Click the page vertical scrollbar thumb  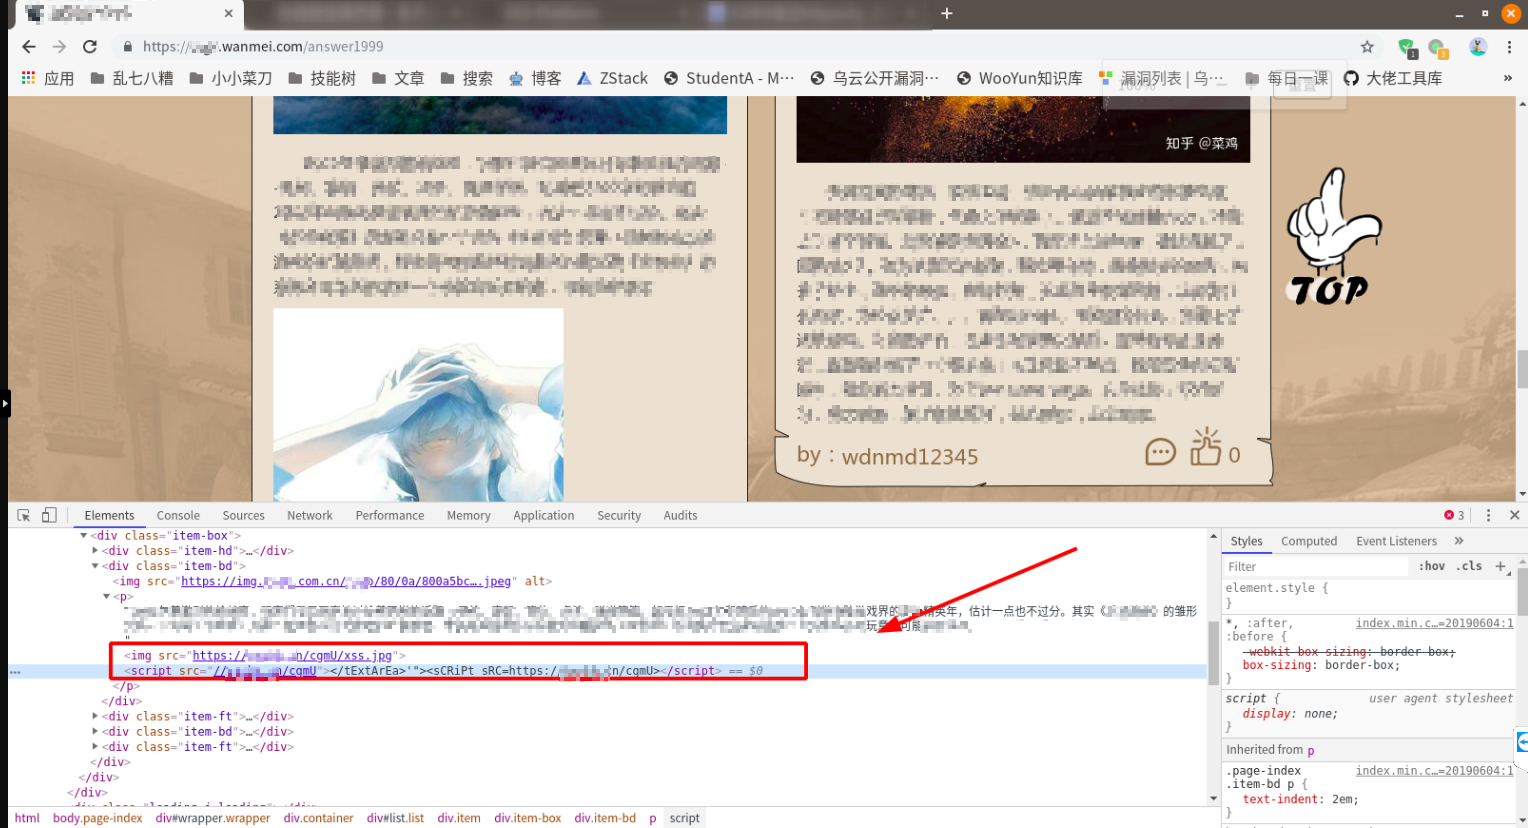point(1522,368)
